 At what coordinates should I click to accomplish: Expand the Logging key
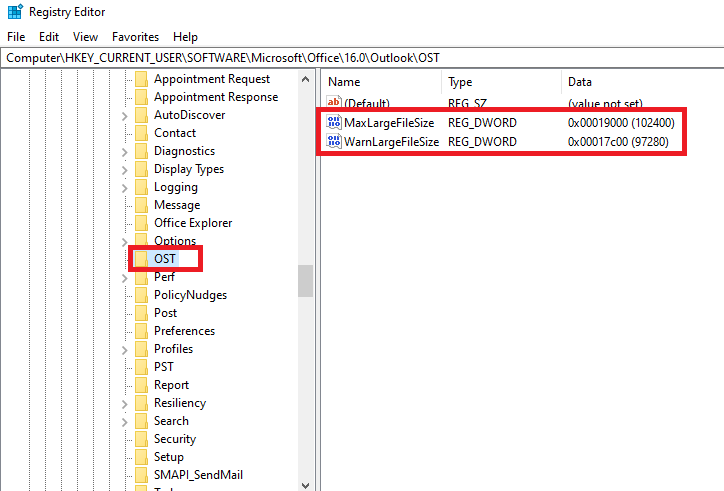pyautogui.click(x=125, y=188)
